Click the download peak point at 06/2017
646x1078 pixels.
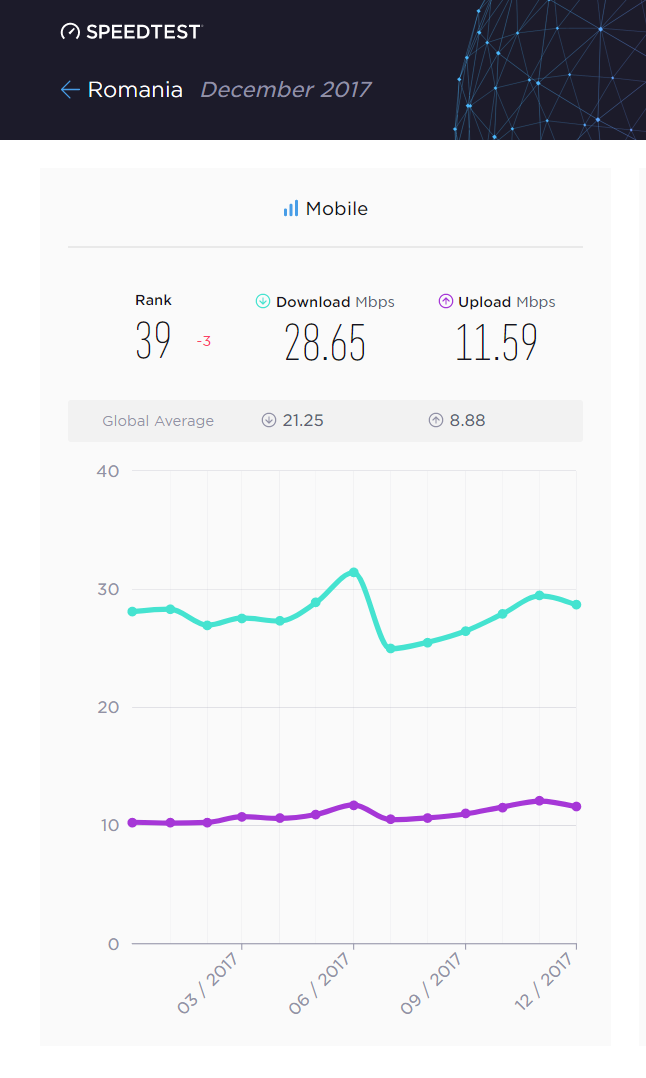[x=354, y=572]
